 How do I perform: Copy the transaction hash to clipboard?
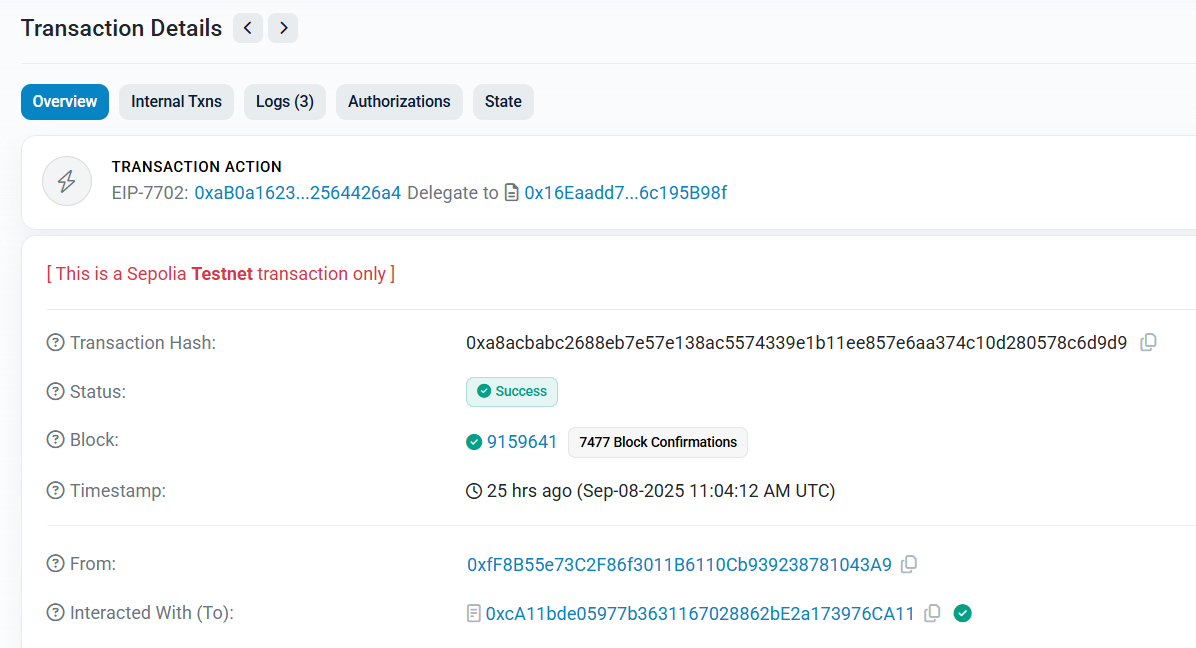[1149, 343]
